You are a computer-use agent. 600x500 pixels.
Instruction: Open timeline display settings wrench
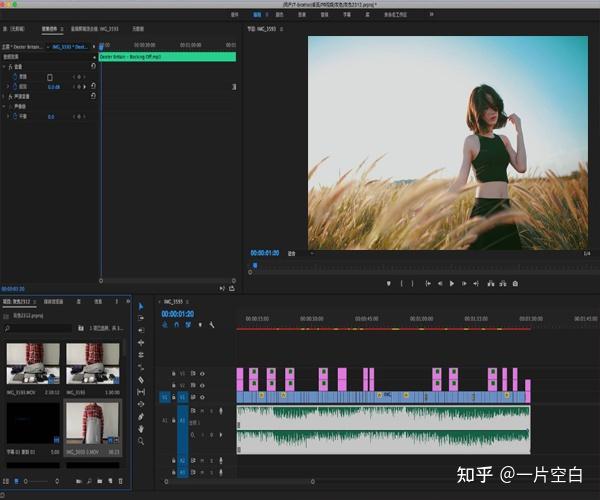pyautogui.click(x=212, y=325)
